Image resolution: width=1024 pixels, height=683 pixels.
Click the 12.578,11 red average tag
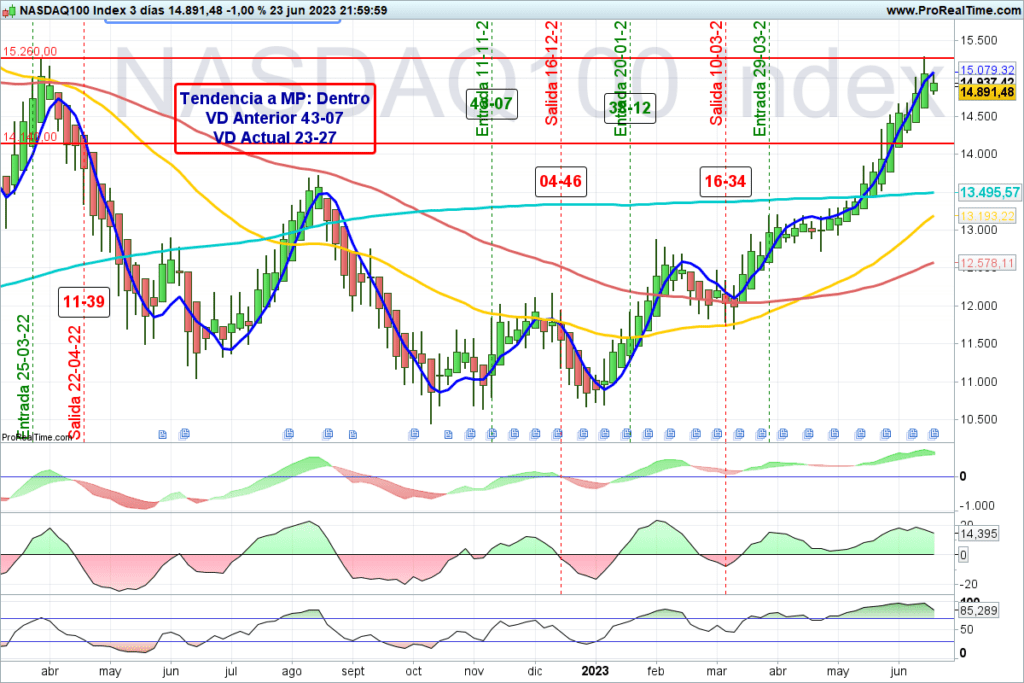[x=987, y=263]
